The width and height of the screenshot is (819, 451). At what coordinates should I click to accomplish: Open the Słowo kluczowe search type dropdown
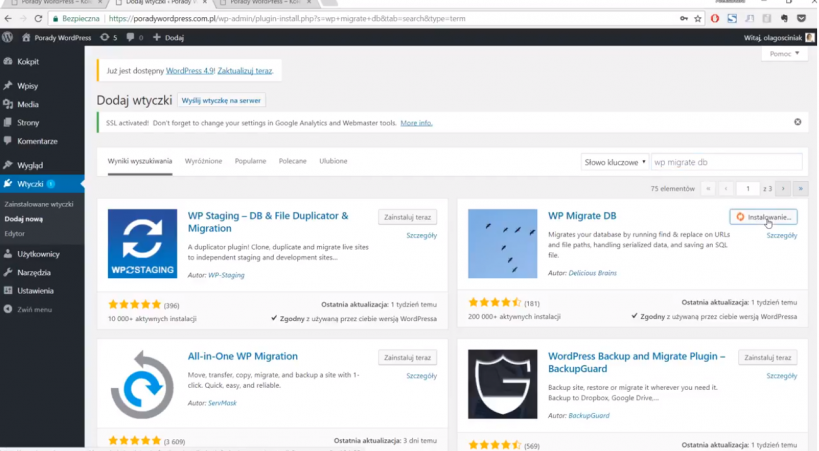click(x=615, y=162)
